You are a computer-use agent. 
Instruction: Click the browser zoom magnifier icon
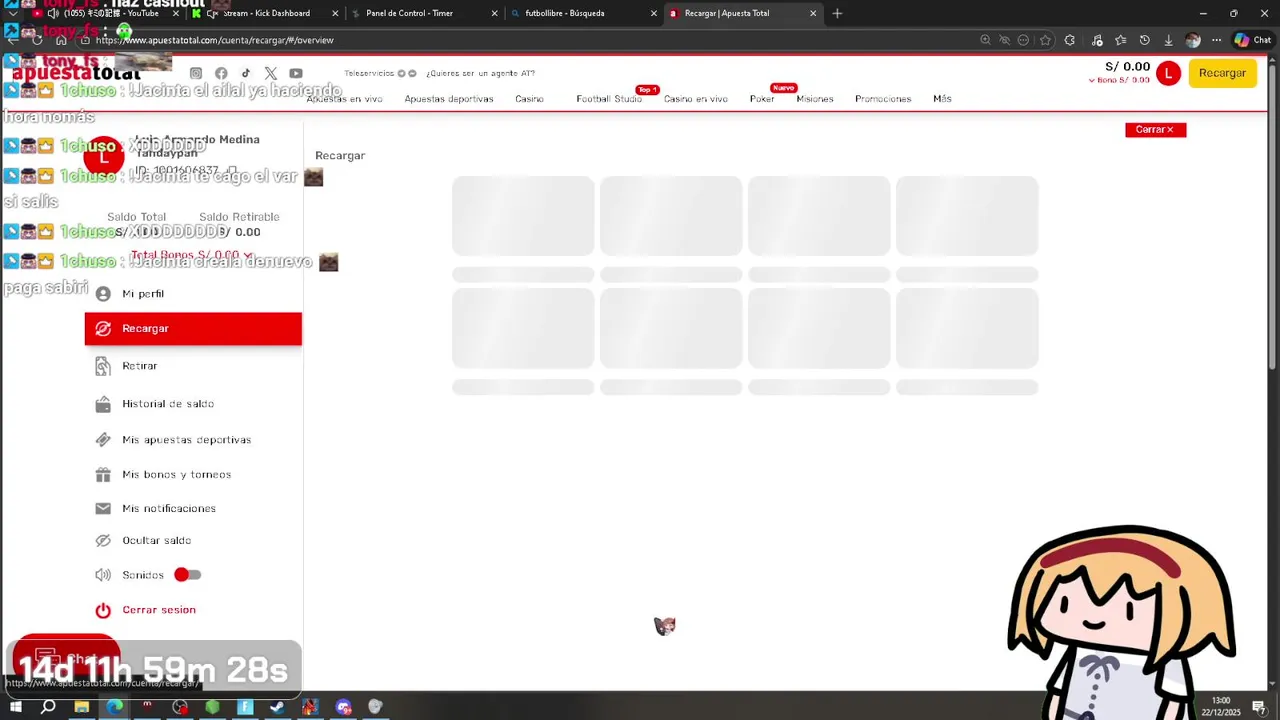(986, 40)
